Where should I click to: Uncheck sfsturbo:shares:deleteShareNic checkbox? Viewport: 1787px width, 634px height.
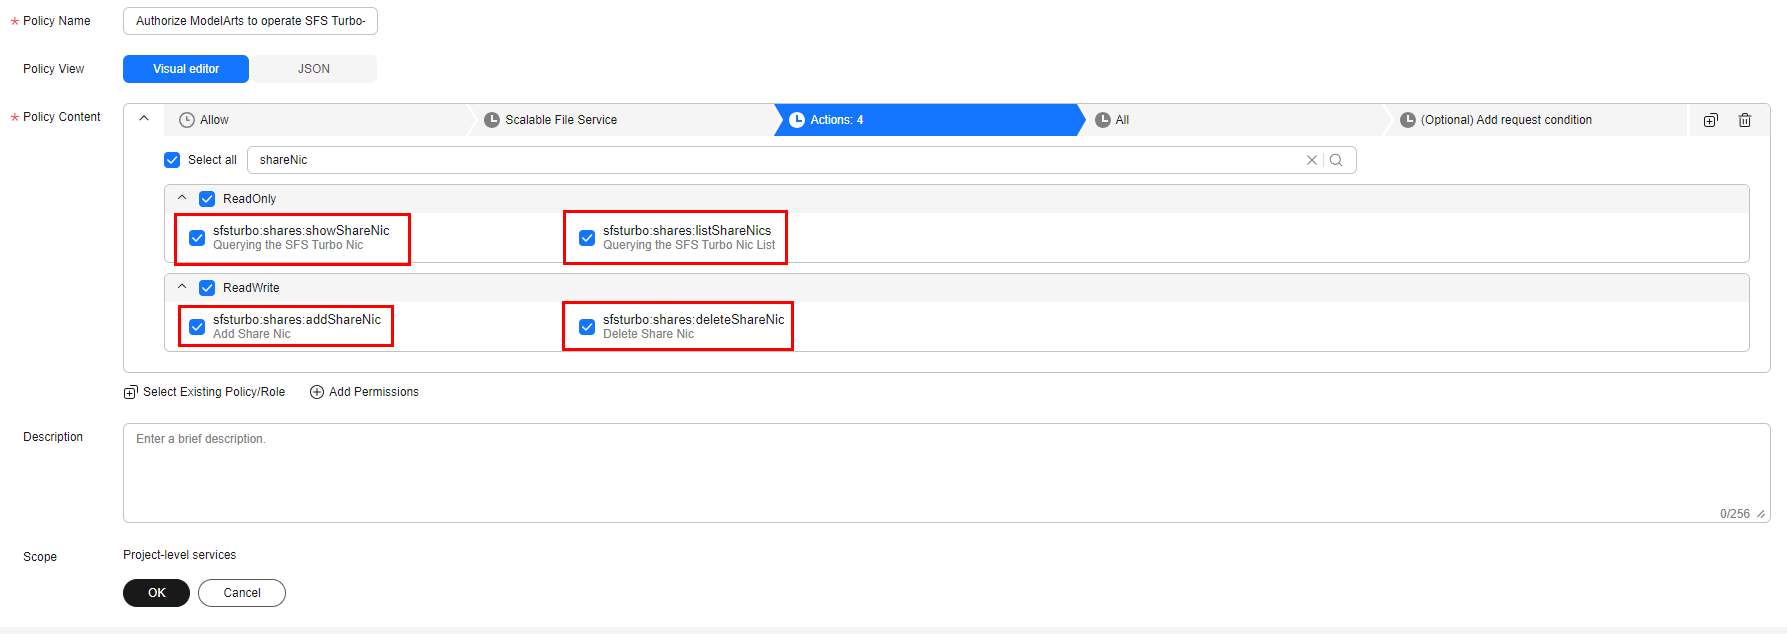coord(587,327)
